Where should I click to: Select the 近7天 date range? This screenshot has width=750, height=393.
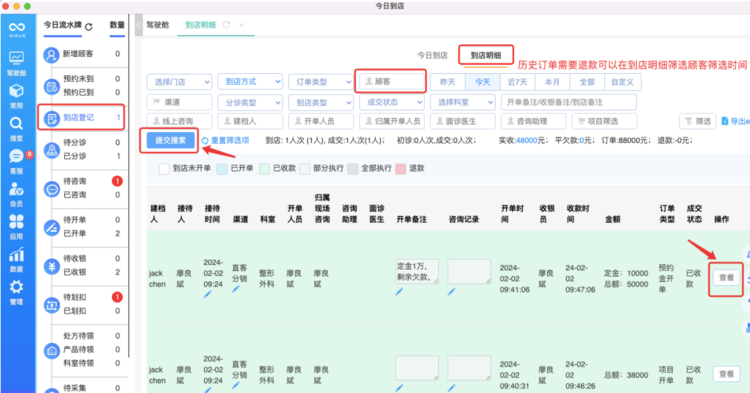518,82
